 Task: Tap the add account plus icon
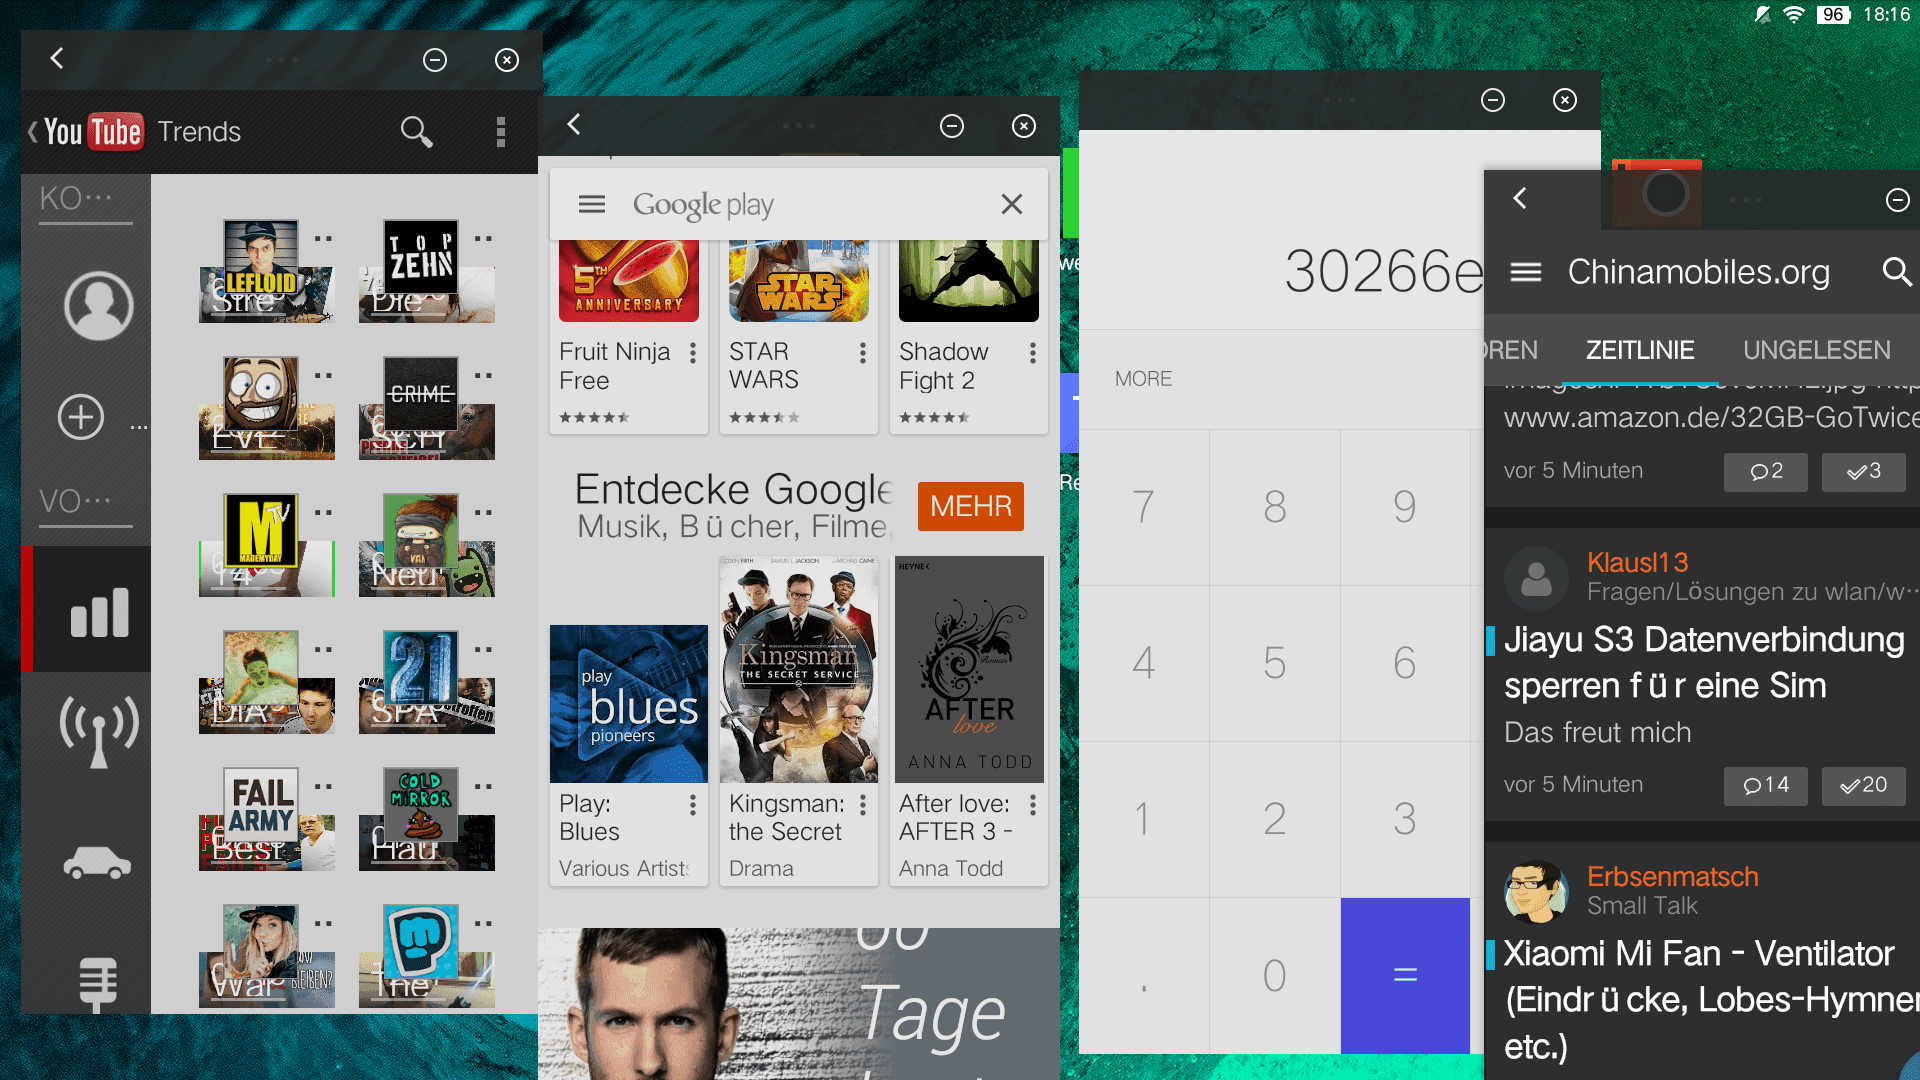click(81, 417)
